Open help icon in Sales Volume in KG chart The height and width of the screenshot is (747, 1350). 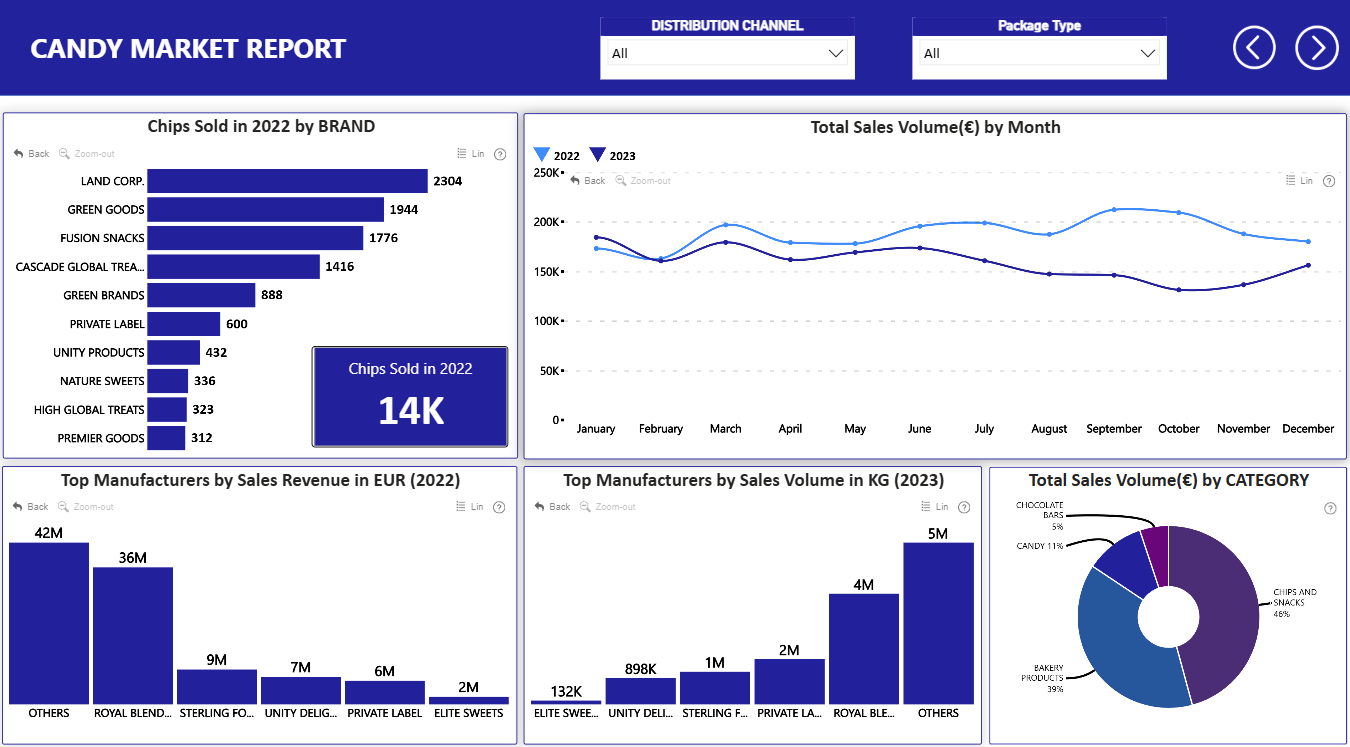point(964,507)
